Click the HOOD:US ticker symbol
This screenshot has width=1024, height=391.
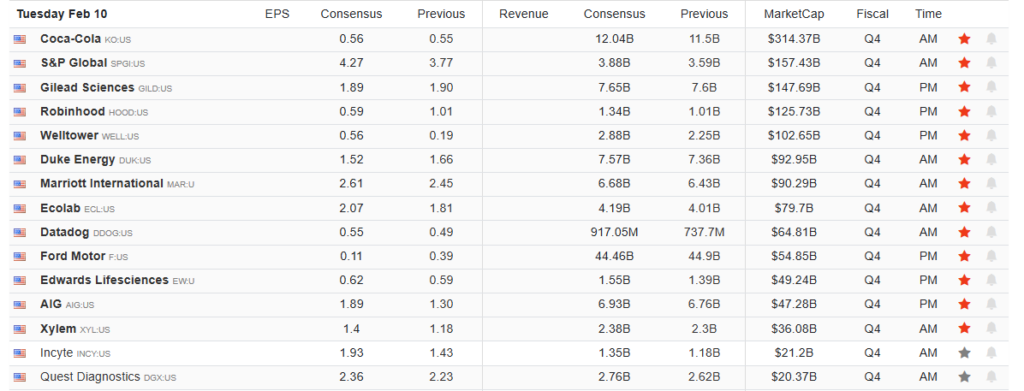click(x=129, y=112)
